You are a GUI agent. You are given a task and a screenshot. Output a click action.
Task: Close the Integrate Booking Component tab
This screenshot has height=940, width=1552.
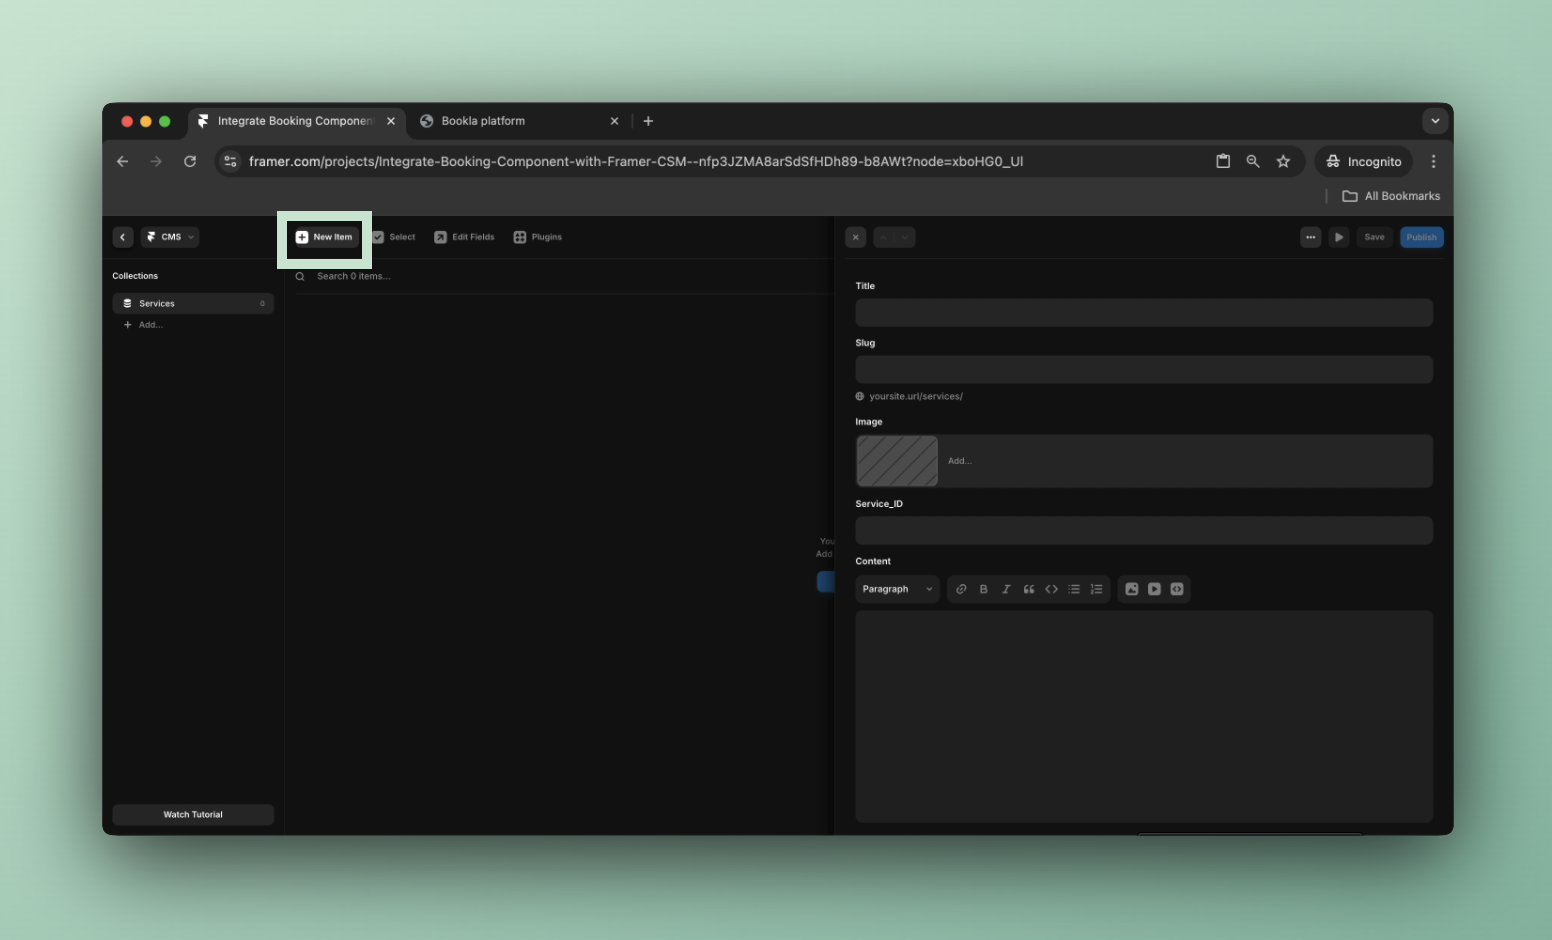[x=391, y=121]
